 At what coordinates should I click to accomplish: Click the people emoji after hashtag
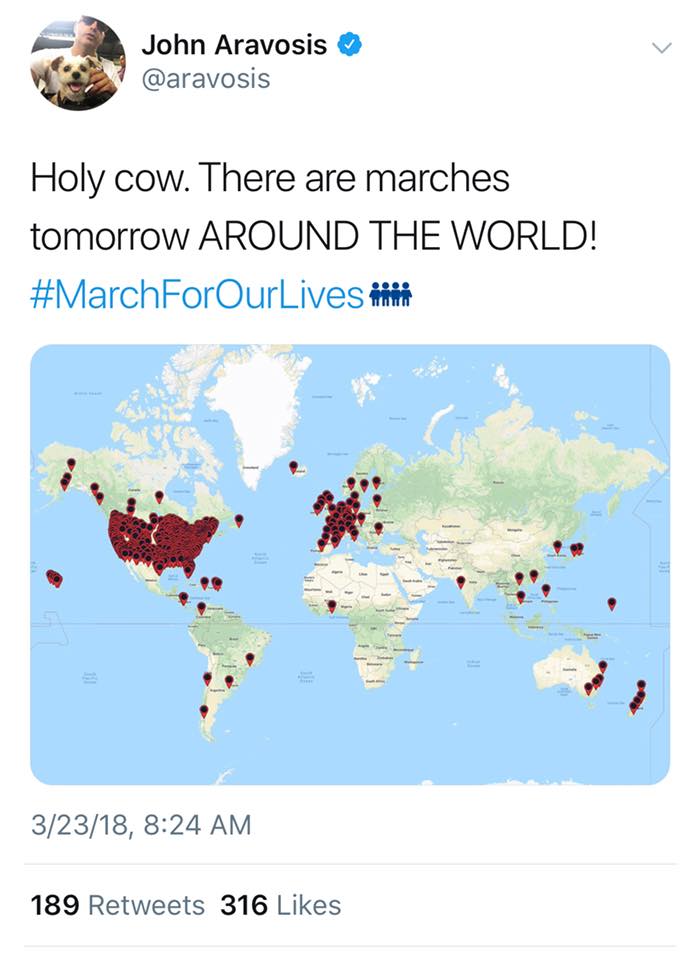pyautogui.click(x=391, y=295)
